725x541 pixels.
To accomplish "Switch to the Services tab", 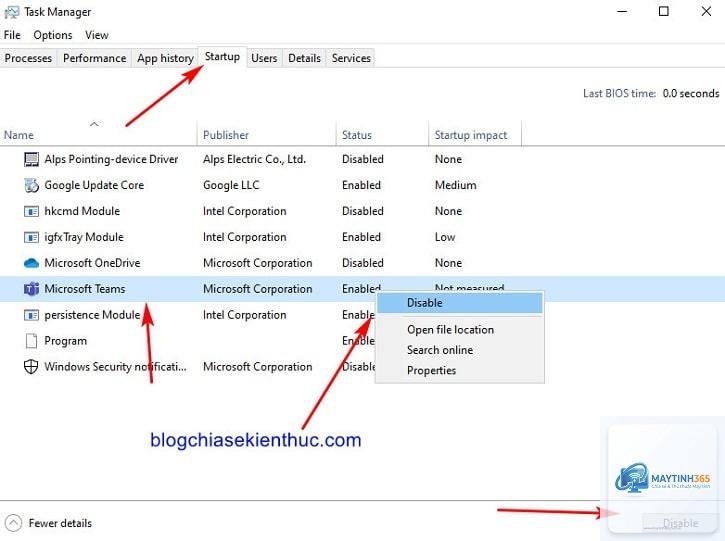I will pos(351,58).
